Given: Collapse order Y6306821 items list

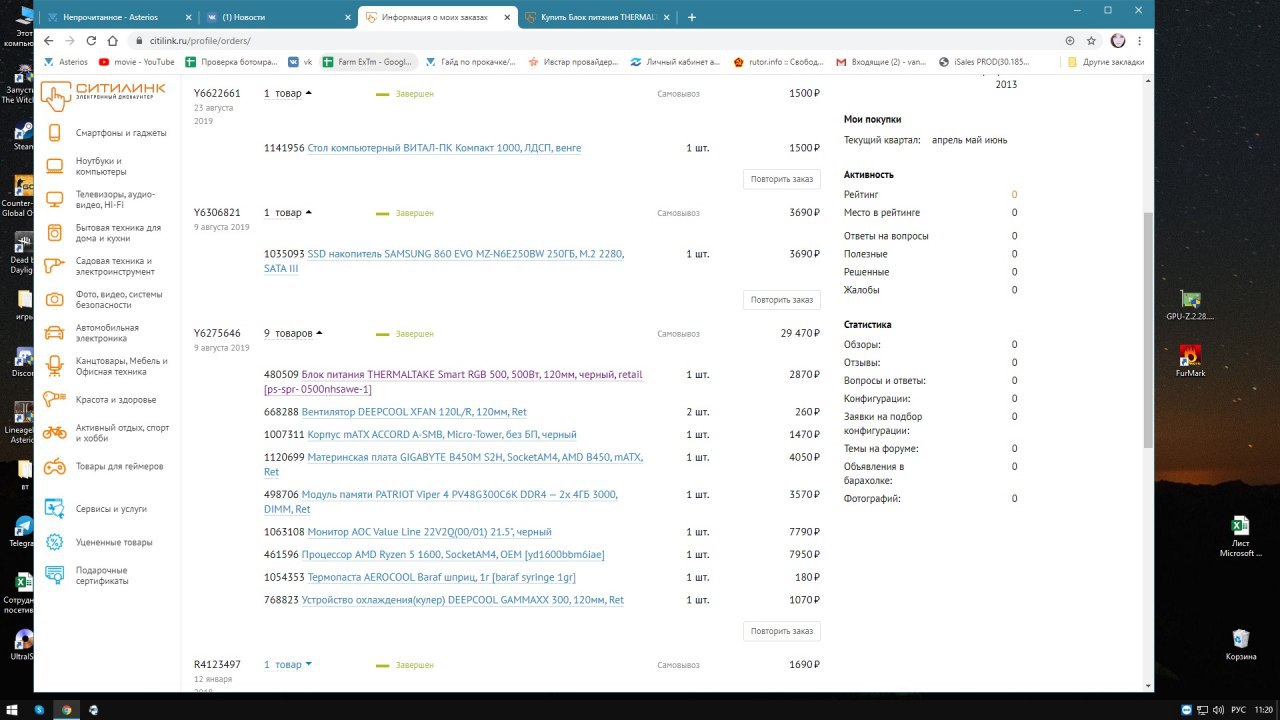Looking at the screenshot, I should 288,213.
